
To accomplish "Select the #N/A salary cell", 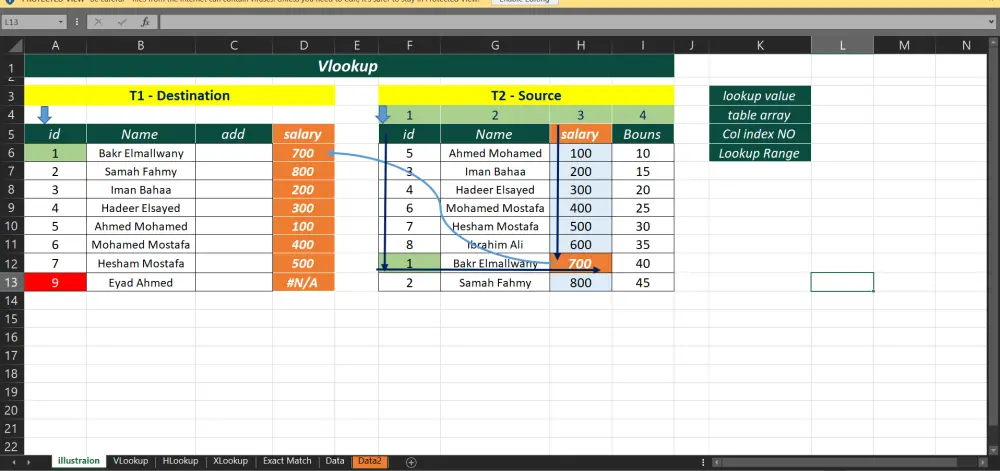I will (x=304, y=282).
